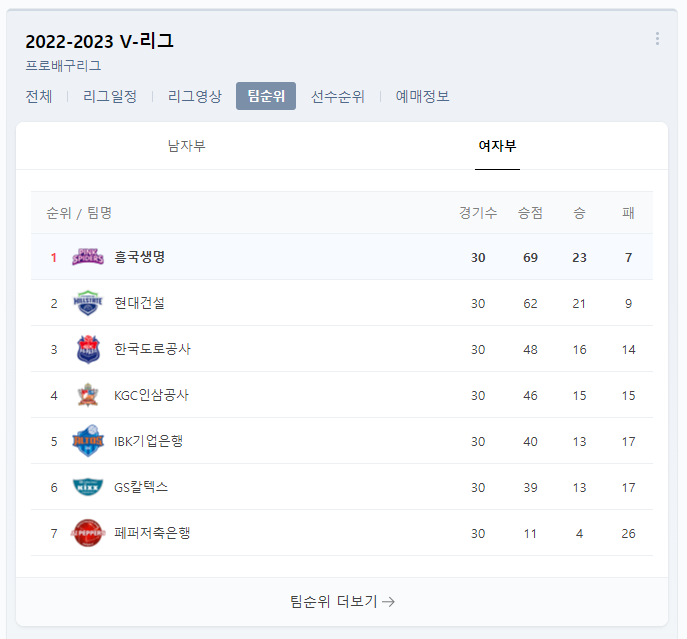Open the three-dot more options menu
687x639 pixels.
657,39
